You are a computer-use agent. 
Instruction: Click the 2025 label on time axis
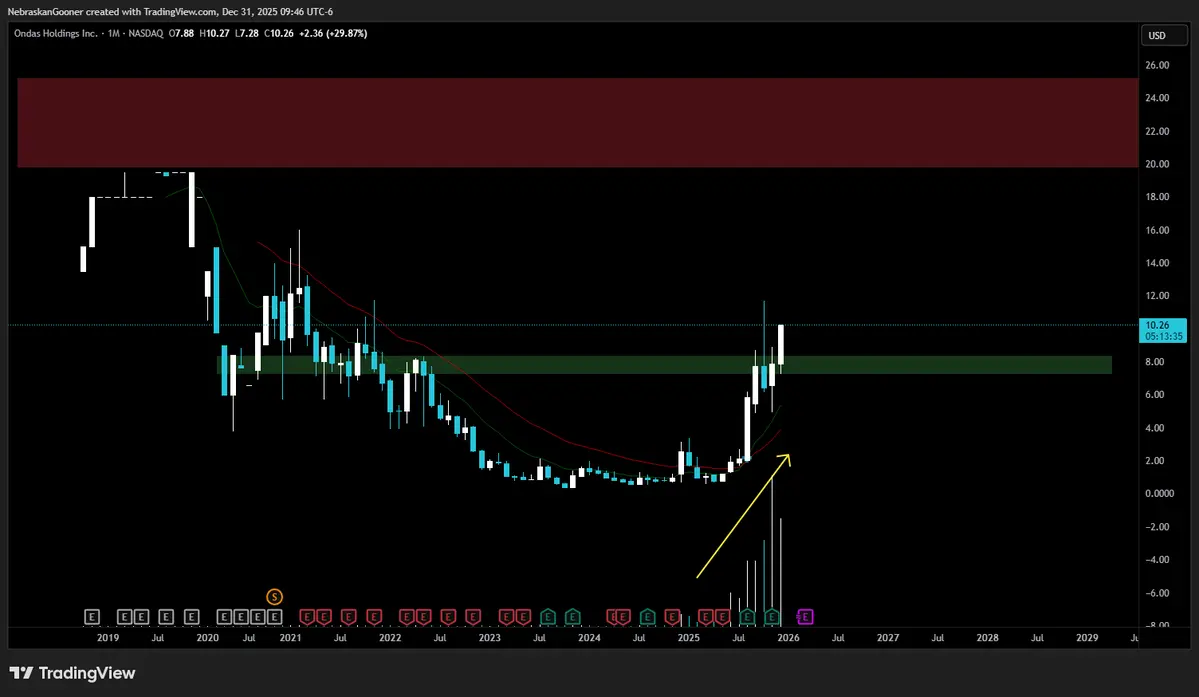pos(688,637)
